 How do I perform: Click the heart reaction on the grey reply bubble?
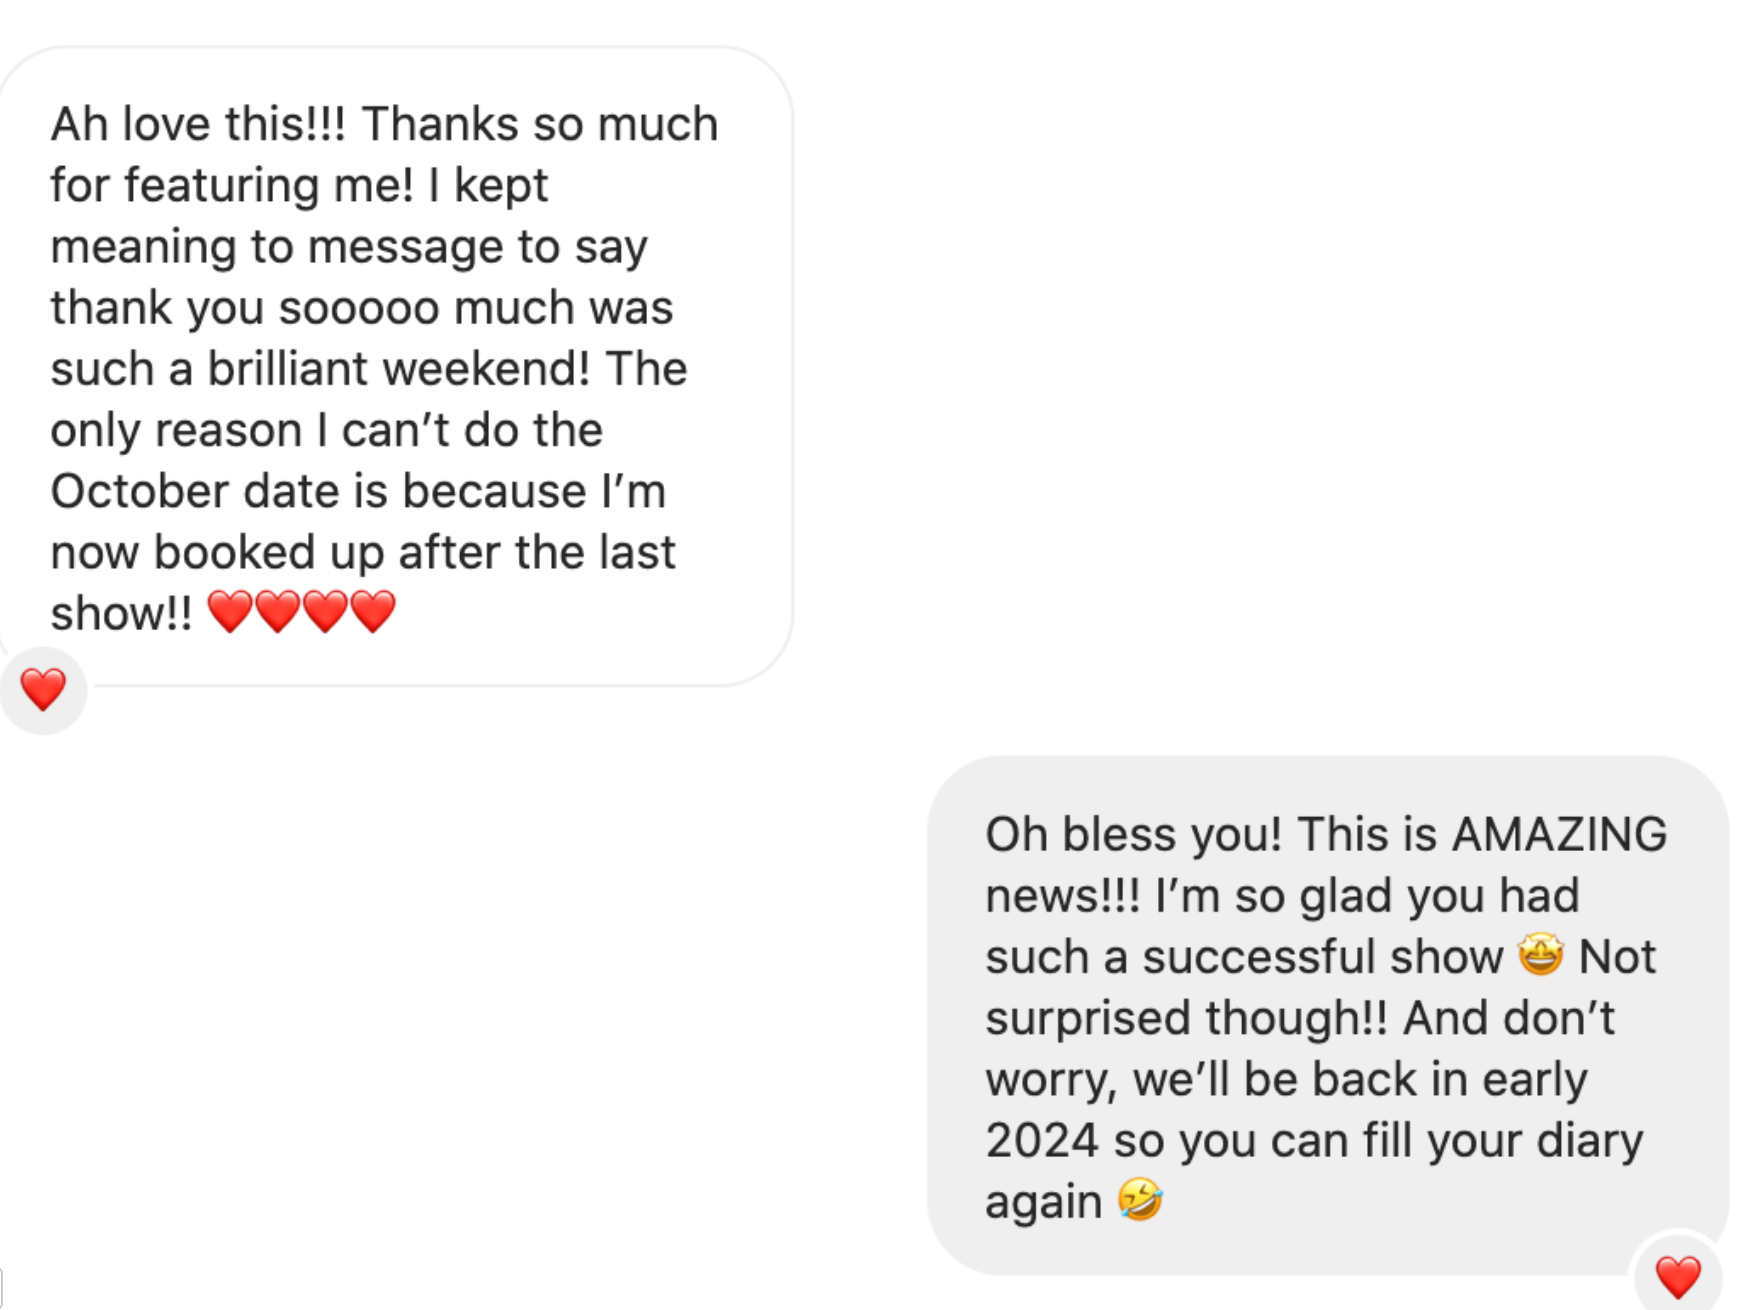[1677, 1277]
